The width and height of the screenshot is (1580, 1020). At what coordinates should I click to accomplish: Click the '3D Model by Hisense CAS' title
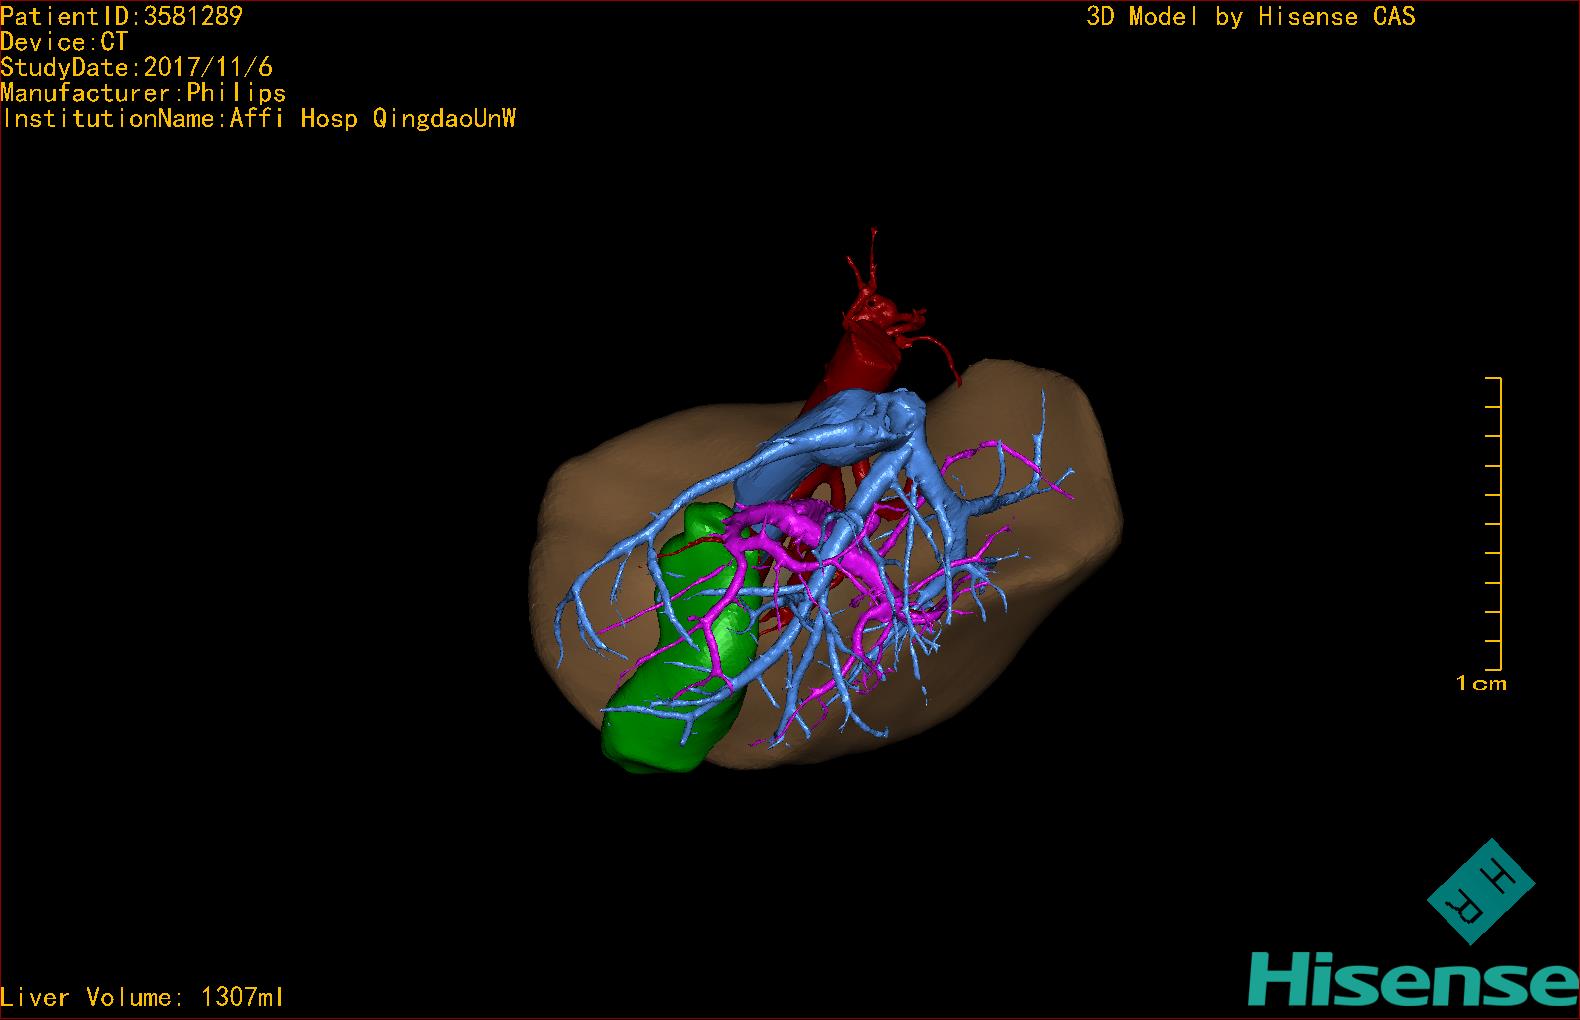click(x=1251, y=17)
